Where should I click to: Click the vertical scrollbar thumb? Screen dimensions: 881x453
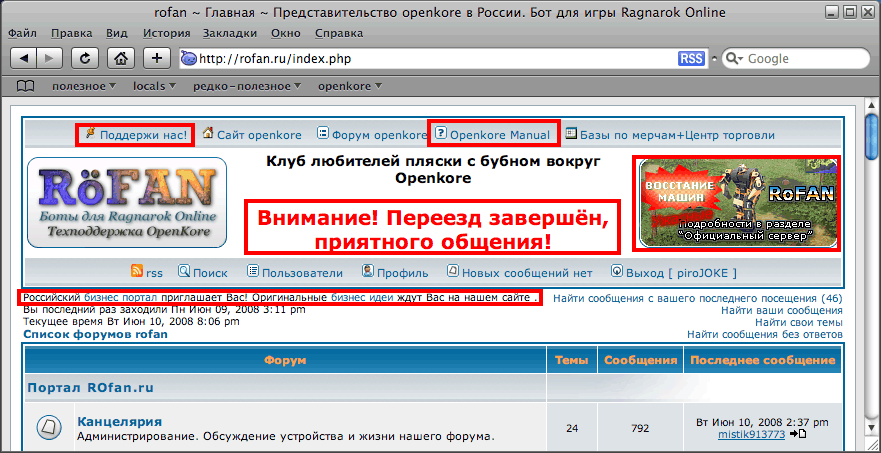point(871,136)
